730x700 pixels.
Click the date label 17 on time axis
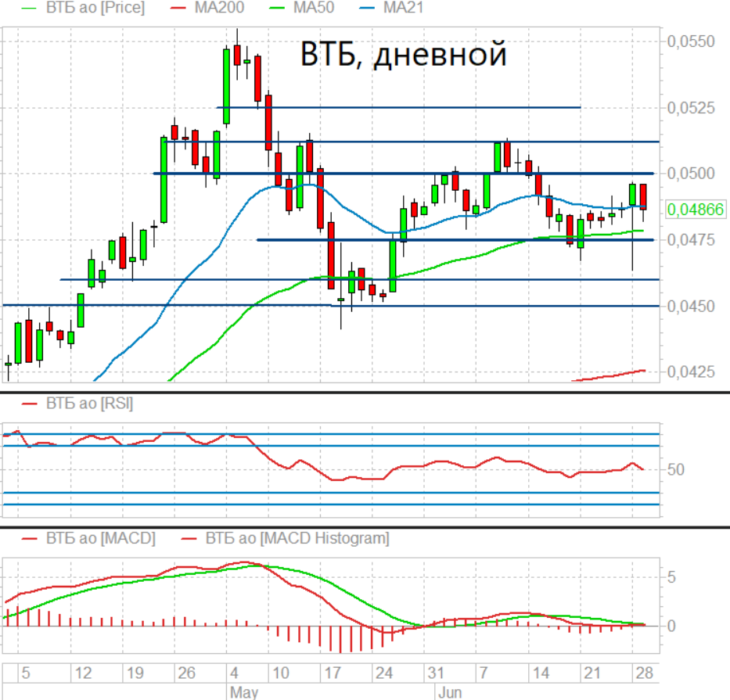(x=332, y=673)
